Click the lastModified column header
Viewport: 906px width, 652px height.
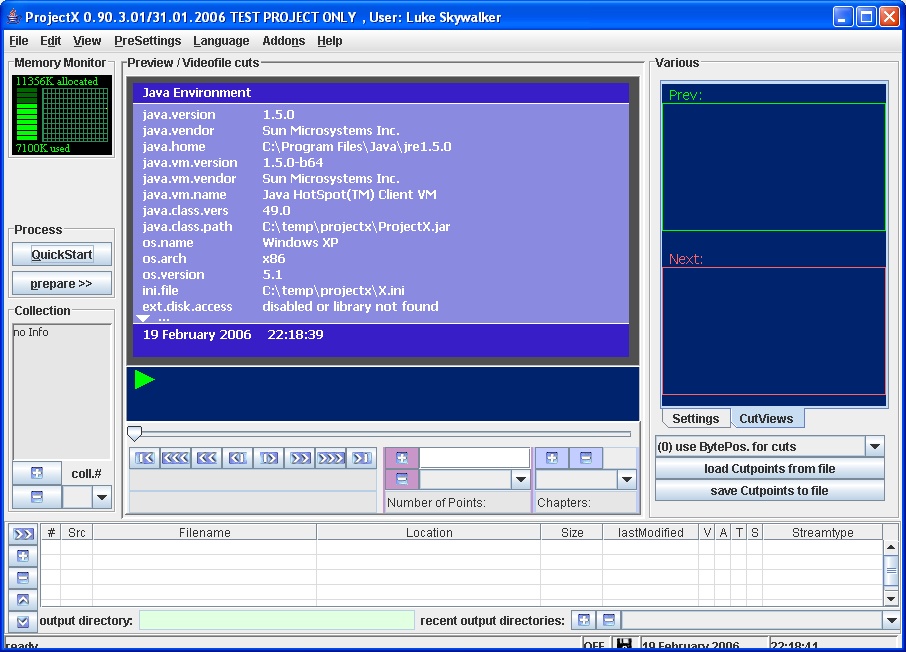pos(651,532)
